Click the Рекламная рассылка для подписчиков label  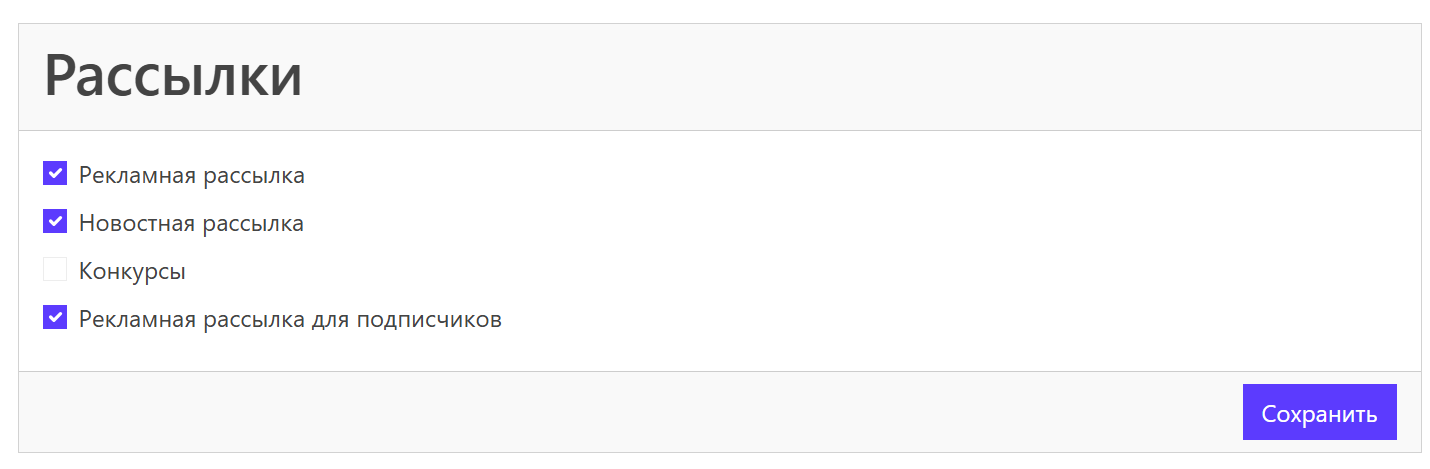[290, 320]
